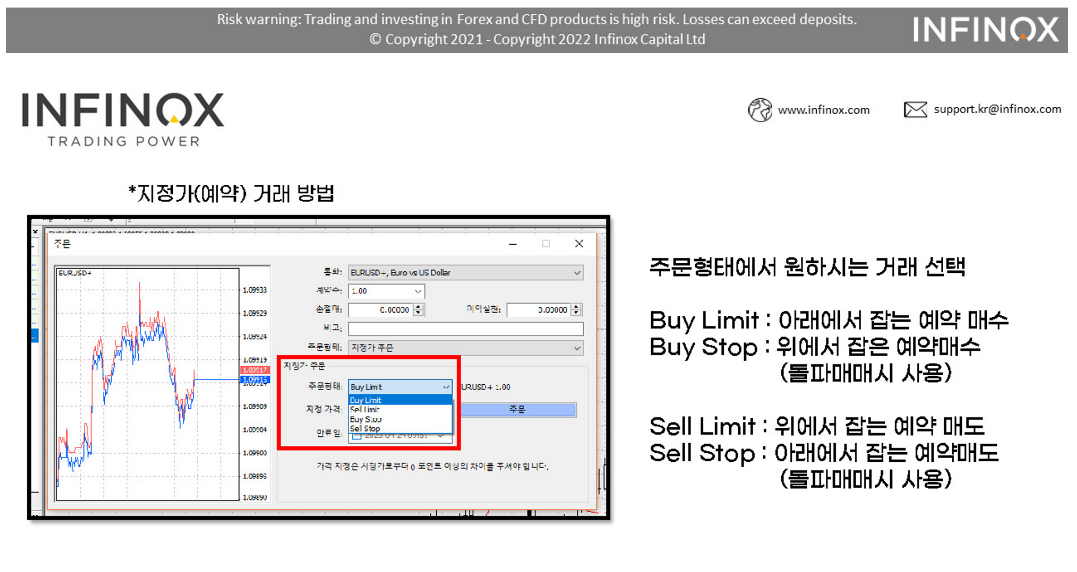Image resolution: width=1077 pixels, height=572 pixels.
Task: Choose Sell Limit in the dropdown list
Action: pyautogui.click(x=400, y=409)
